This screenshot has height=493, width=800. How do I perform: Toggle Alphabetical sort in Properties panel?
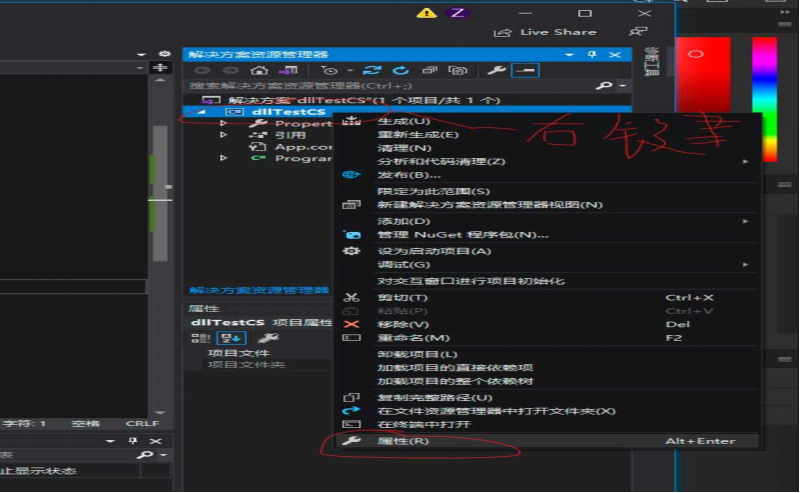point(231,338)
